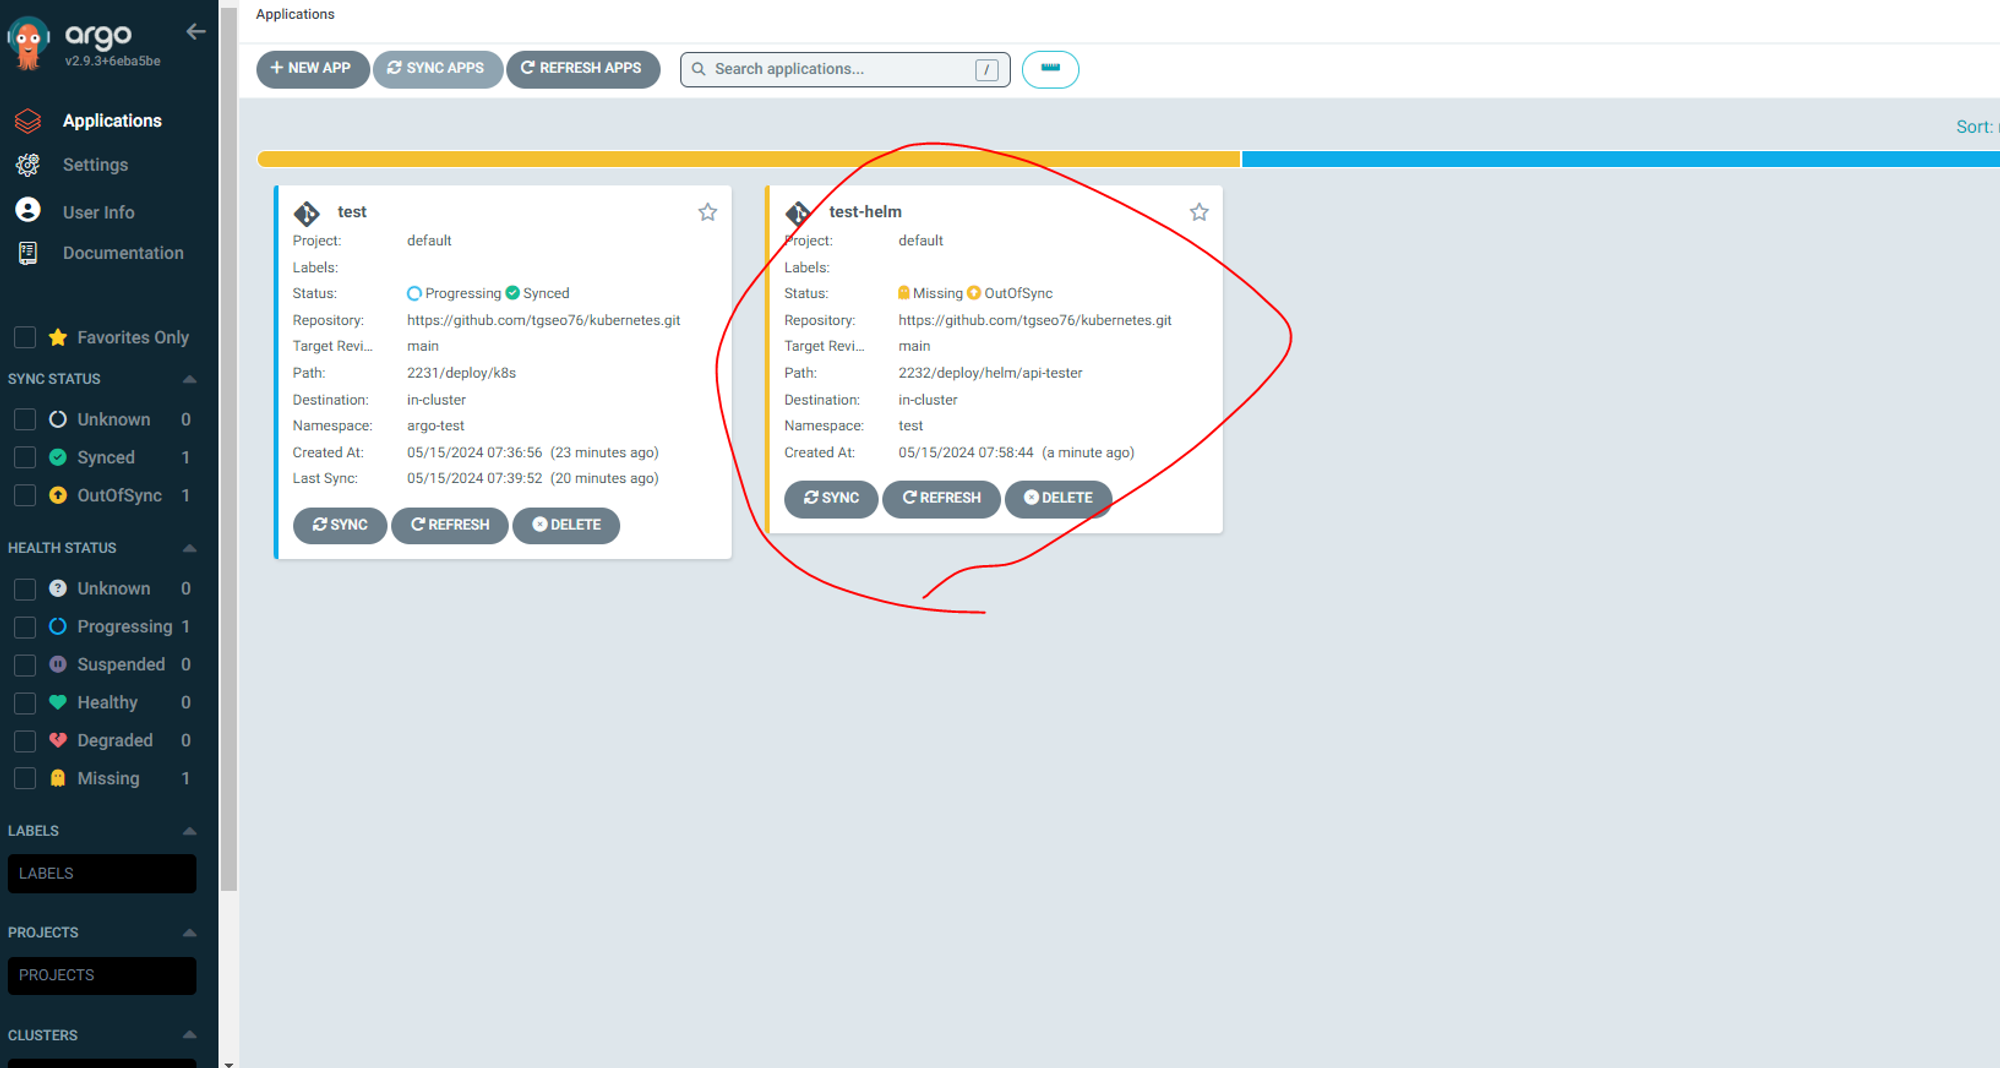The image size is (2000, 1068).
Task: Check the Degraded health filter
Action: 25,741
